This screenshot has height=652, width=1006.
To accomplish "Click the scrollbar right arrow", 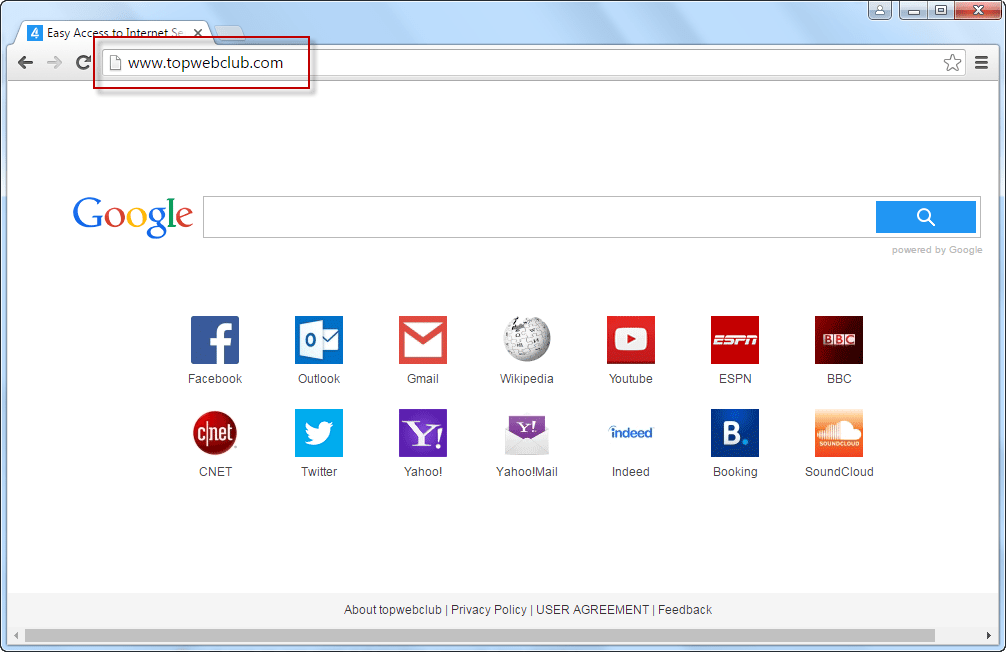I will click(989, 635).
